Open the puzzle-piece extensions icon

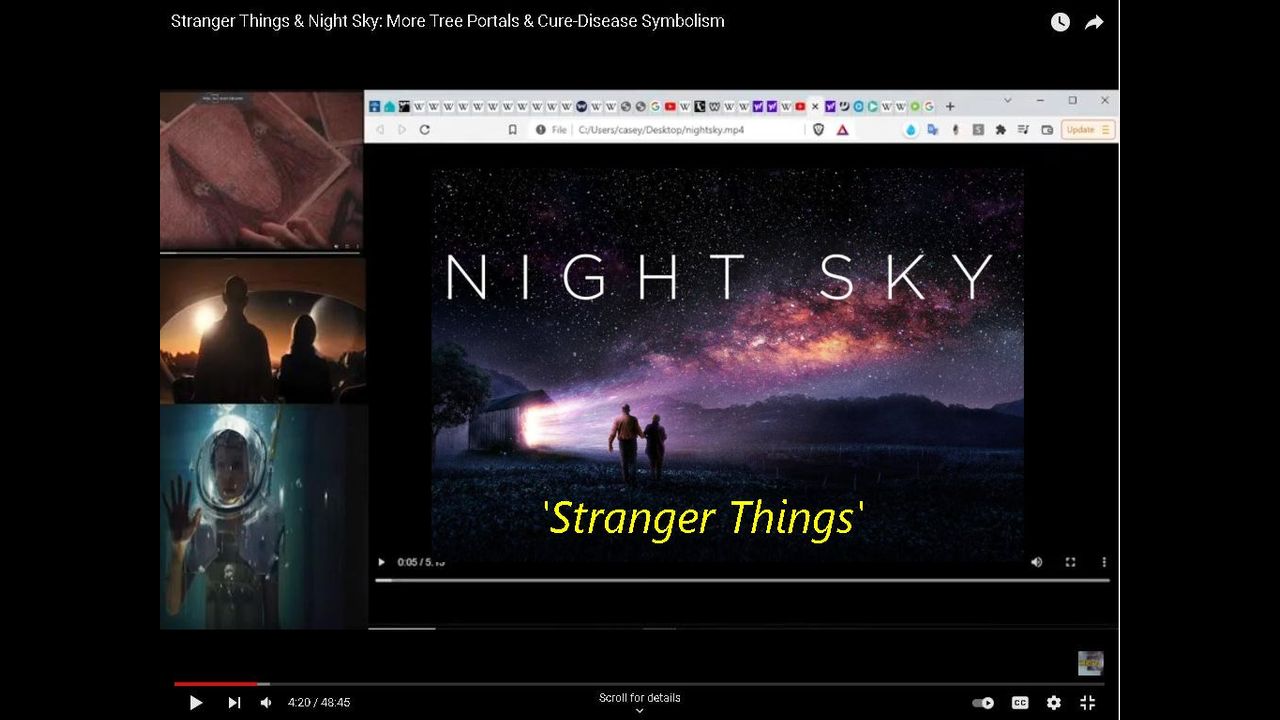[x=1000, y=130]
